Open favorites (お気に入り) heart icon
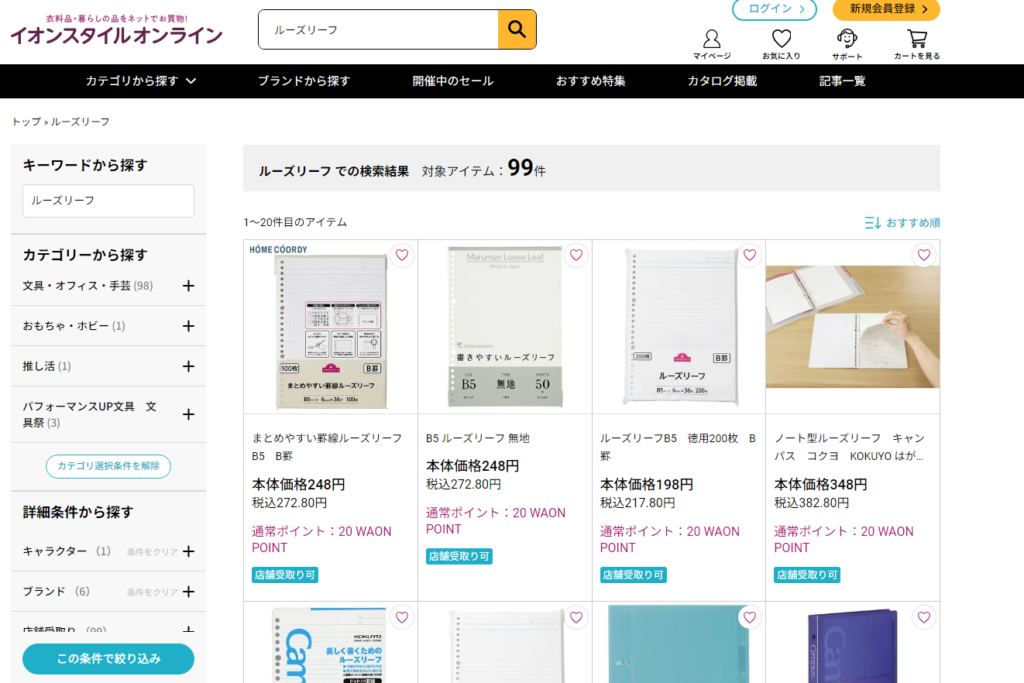The height and width of the screenshot is (683, 1024). tap(781, 44)
